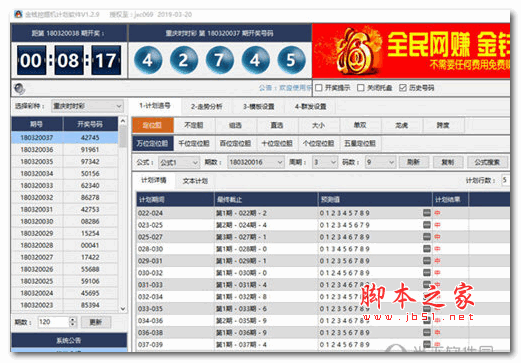
Task: Click the history list scrollbar up arrow
Action: [123, 121]
